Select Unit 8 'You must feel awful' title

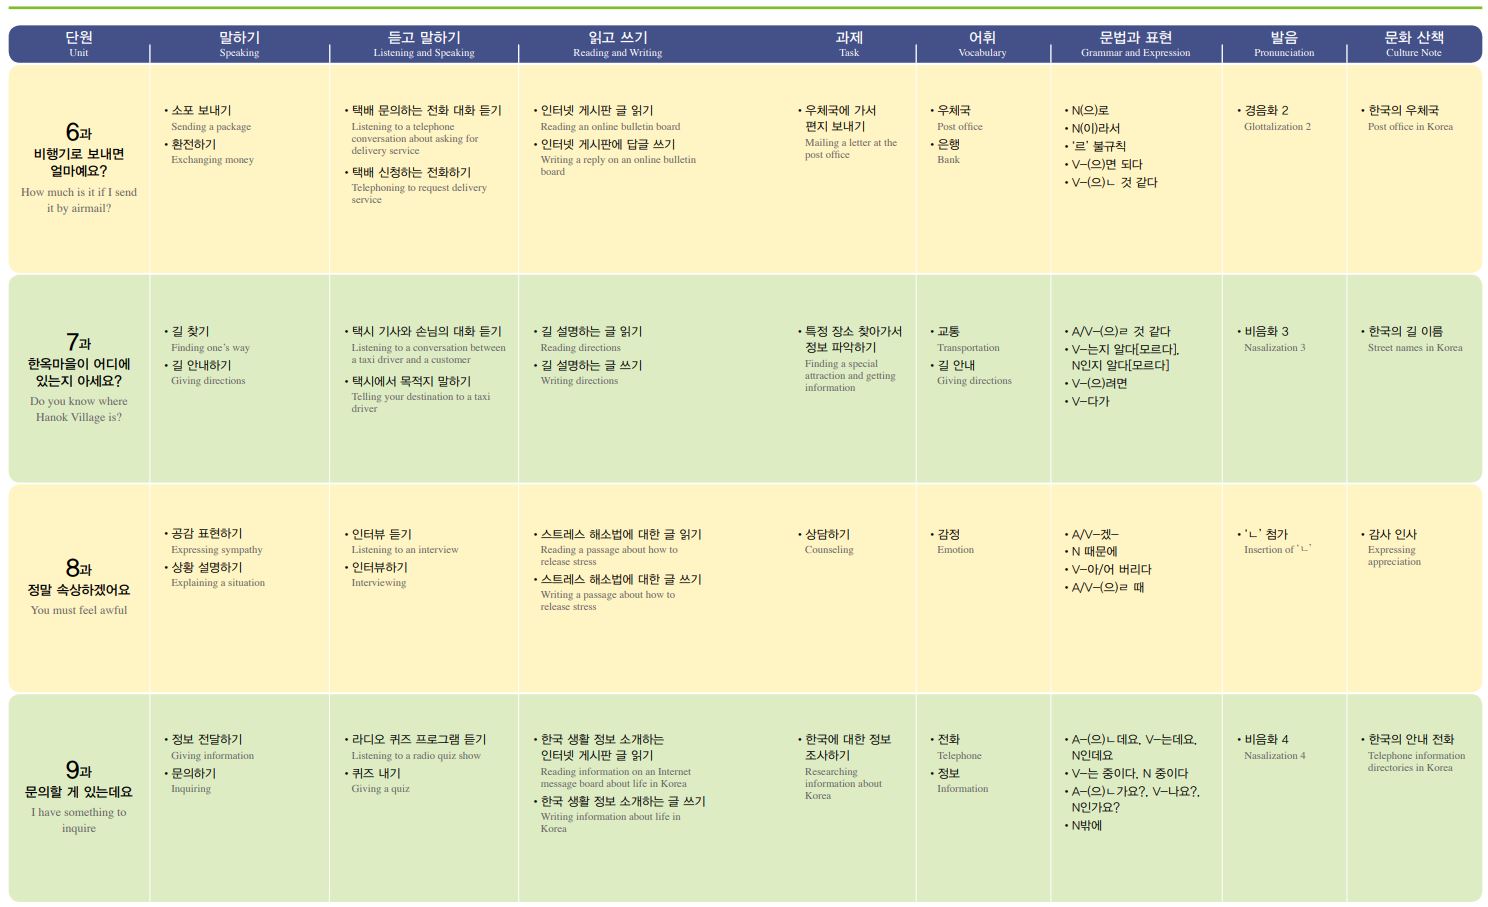79,589
